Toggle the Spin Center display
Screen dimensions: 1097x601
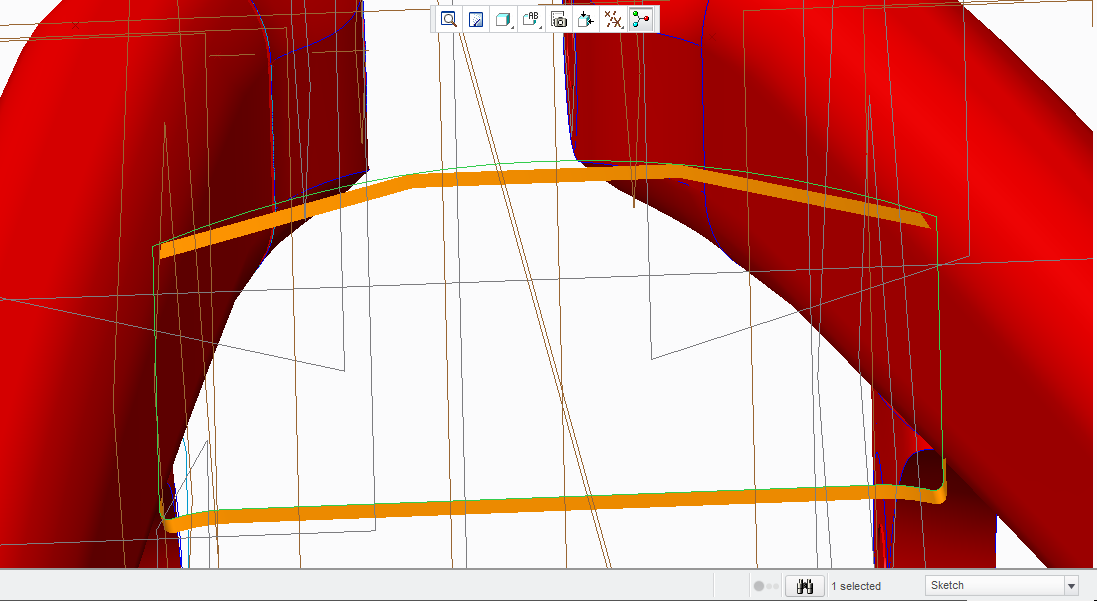tap(641, 20)
